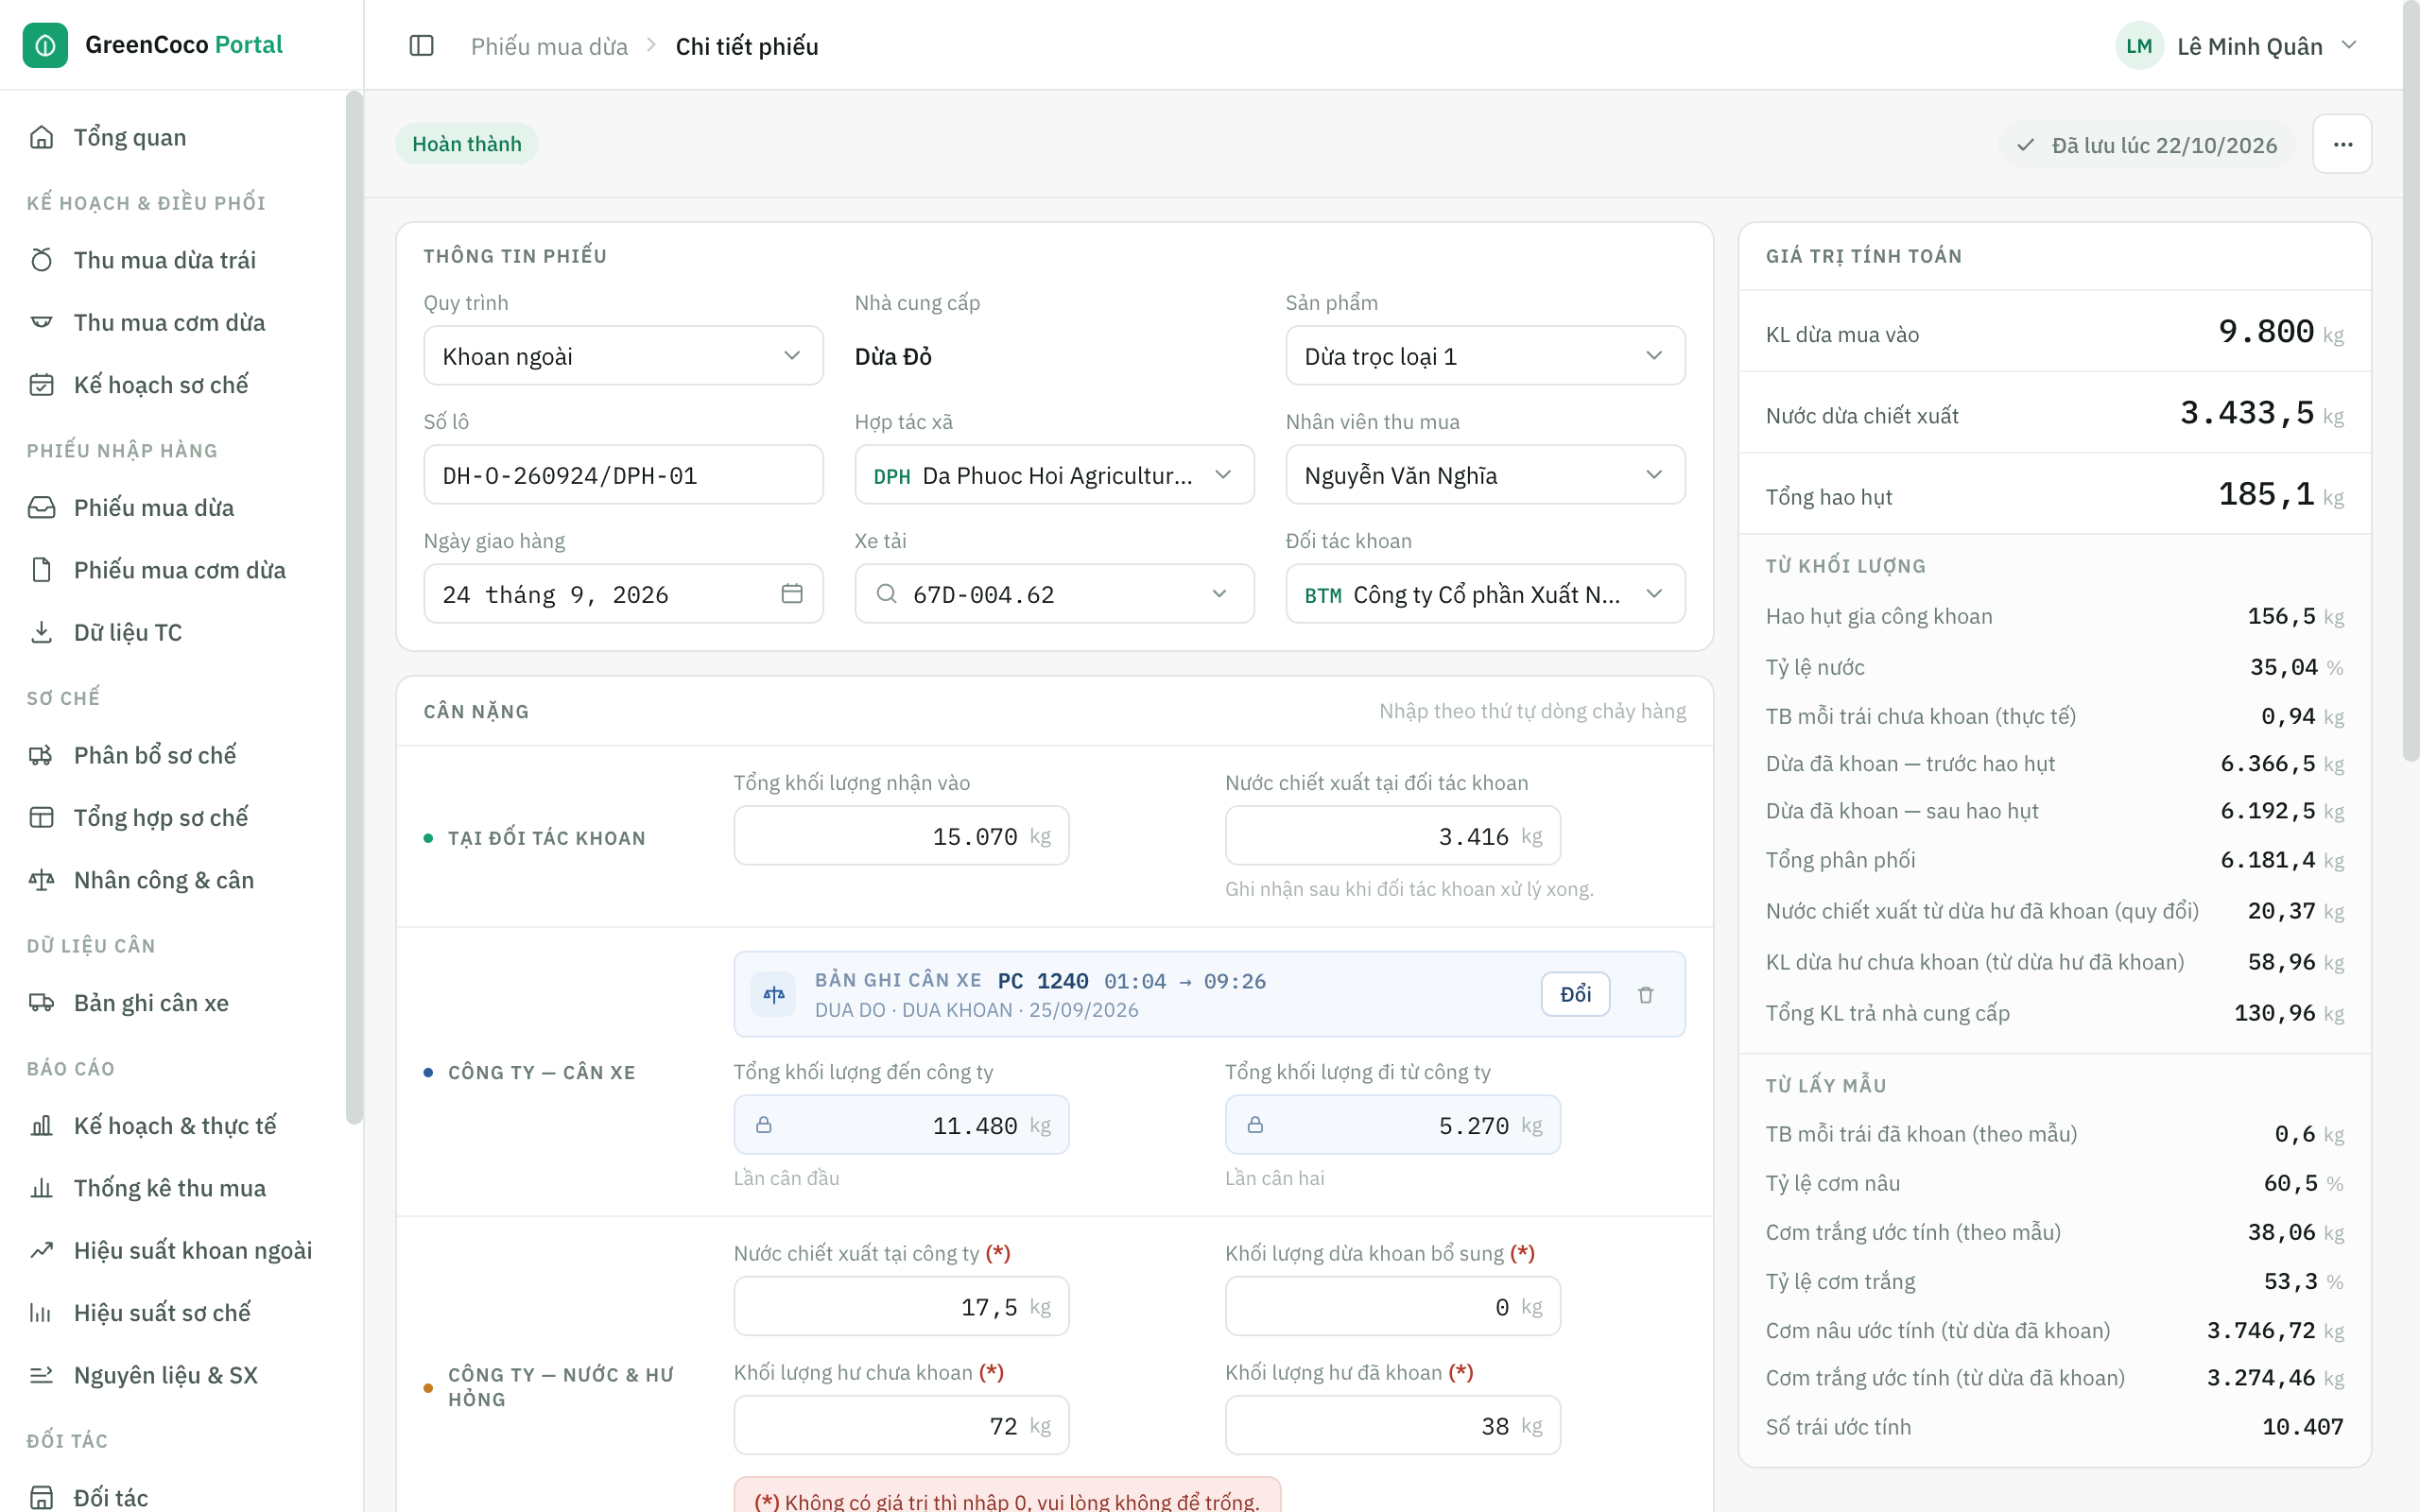This screenshot has width=2420, height=1512.
Task: Open Tổng hợp sơ chế
Action: 175,817
